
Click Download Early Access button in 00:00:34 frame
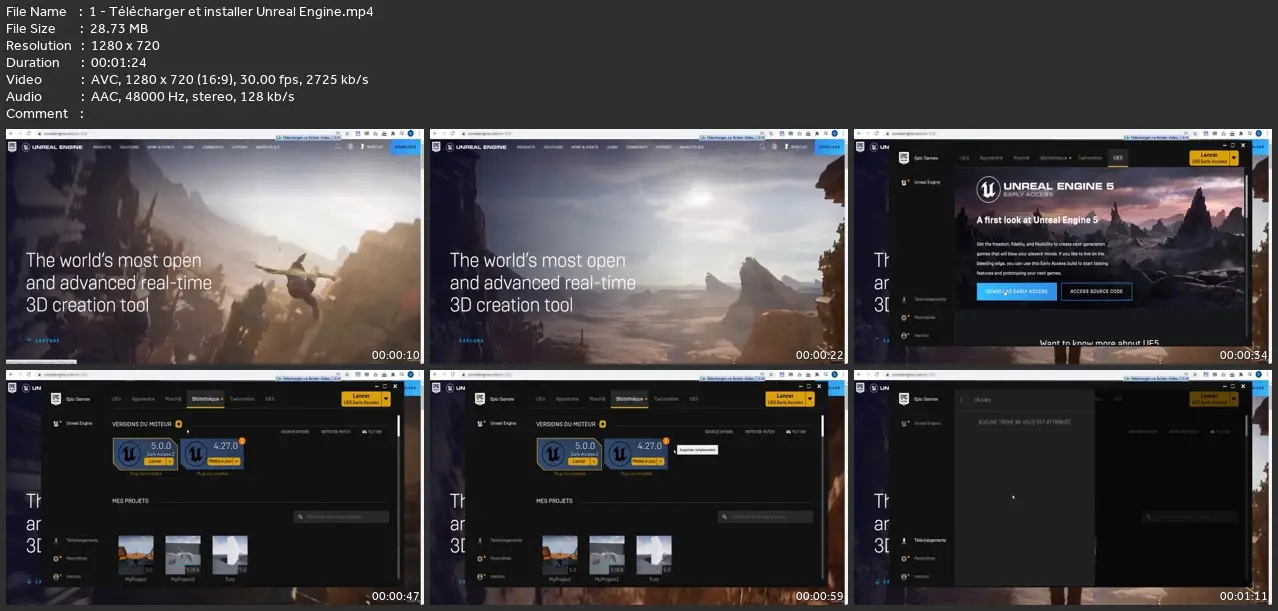(1017, 291)
